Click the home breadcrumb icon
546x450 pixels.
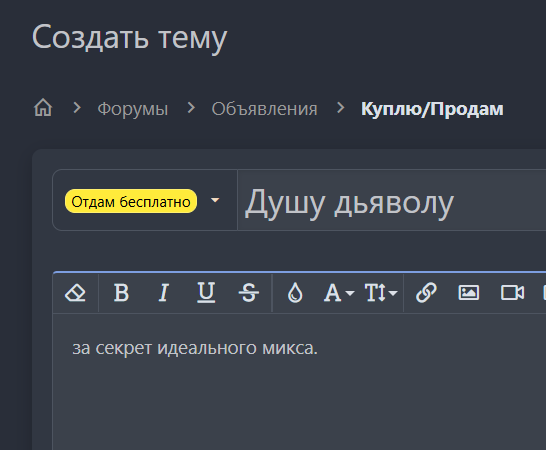(43, 108)
